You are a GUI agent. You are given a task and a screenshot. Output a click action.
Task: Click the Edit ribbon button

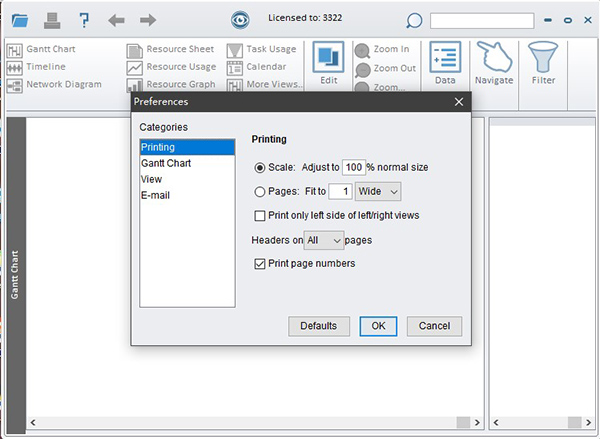(328, 63)
